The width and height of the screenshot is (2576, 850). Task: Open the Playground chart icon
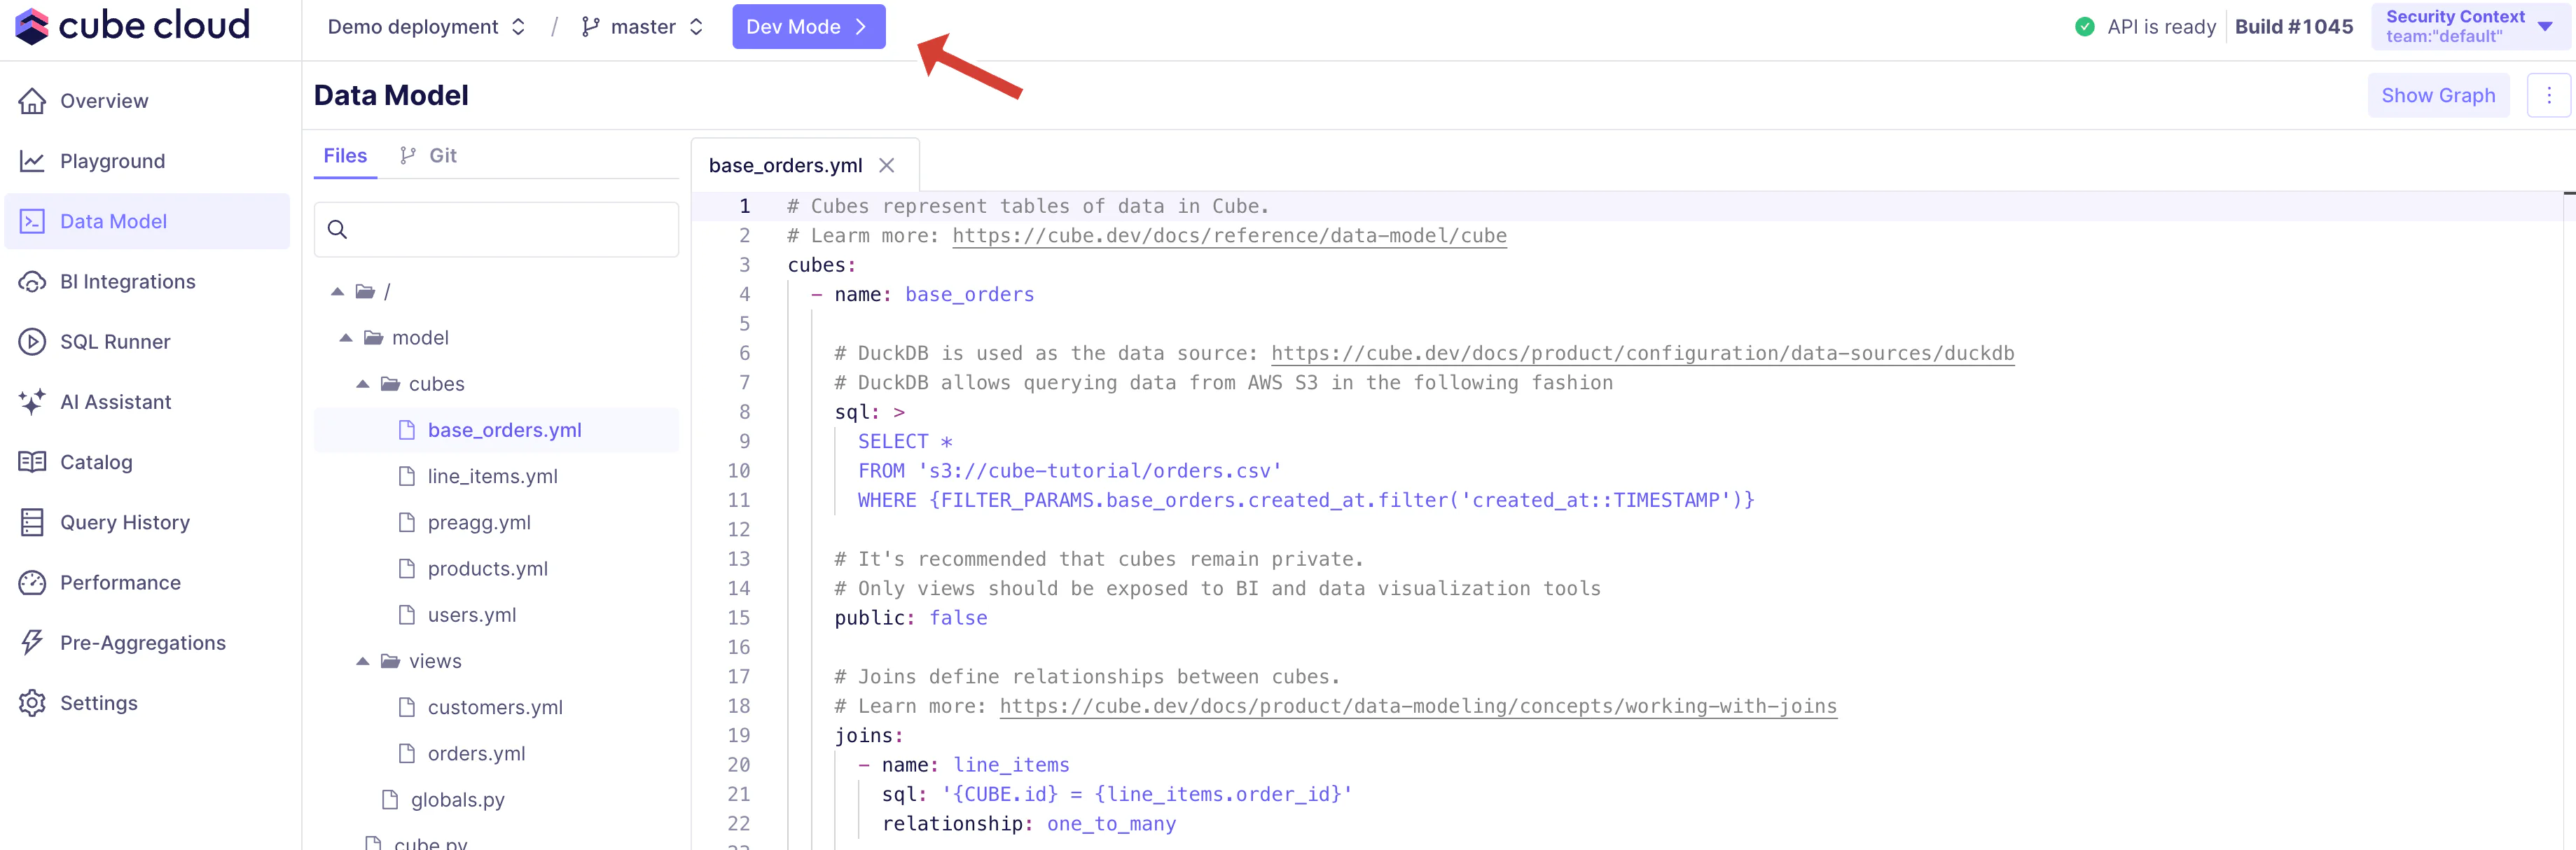pos(32,161)
